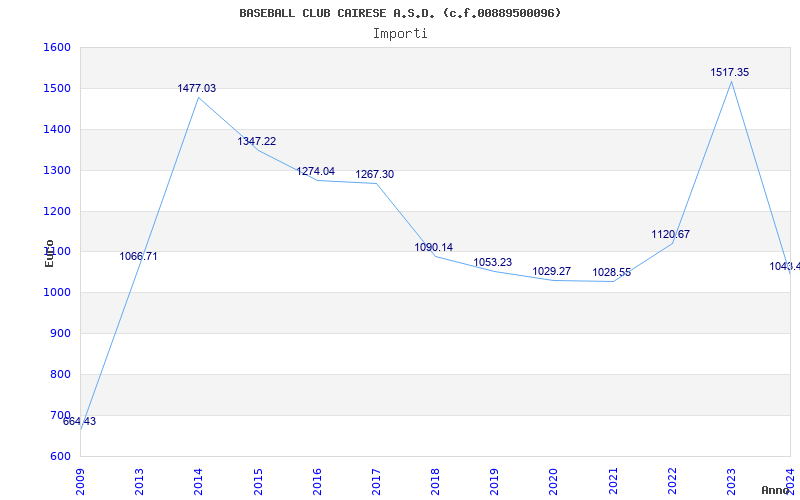Click the 2017 x-axis year label

tap(376, 481)
